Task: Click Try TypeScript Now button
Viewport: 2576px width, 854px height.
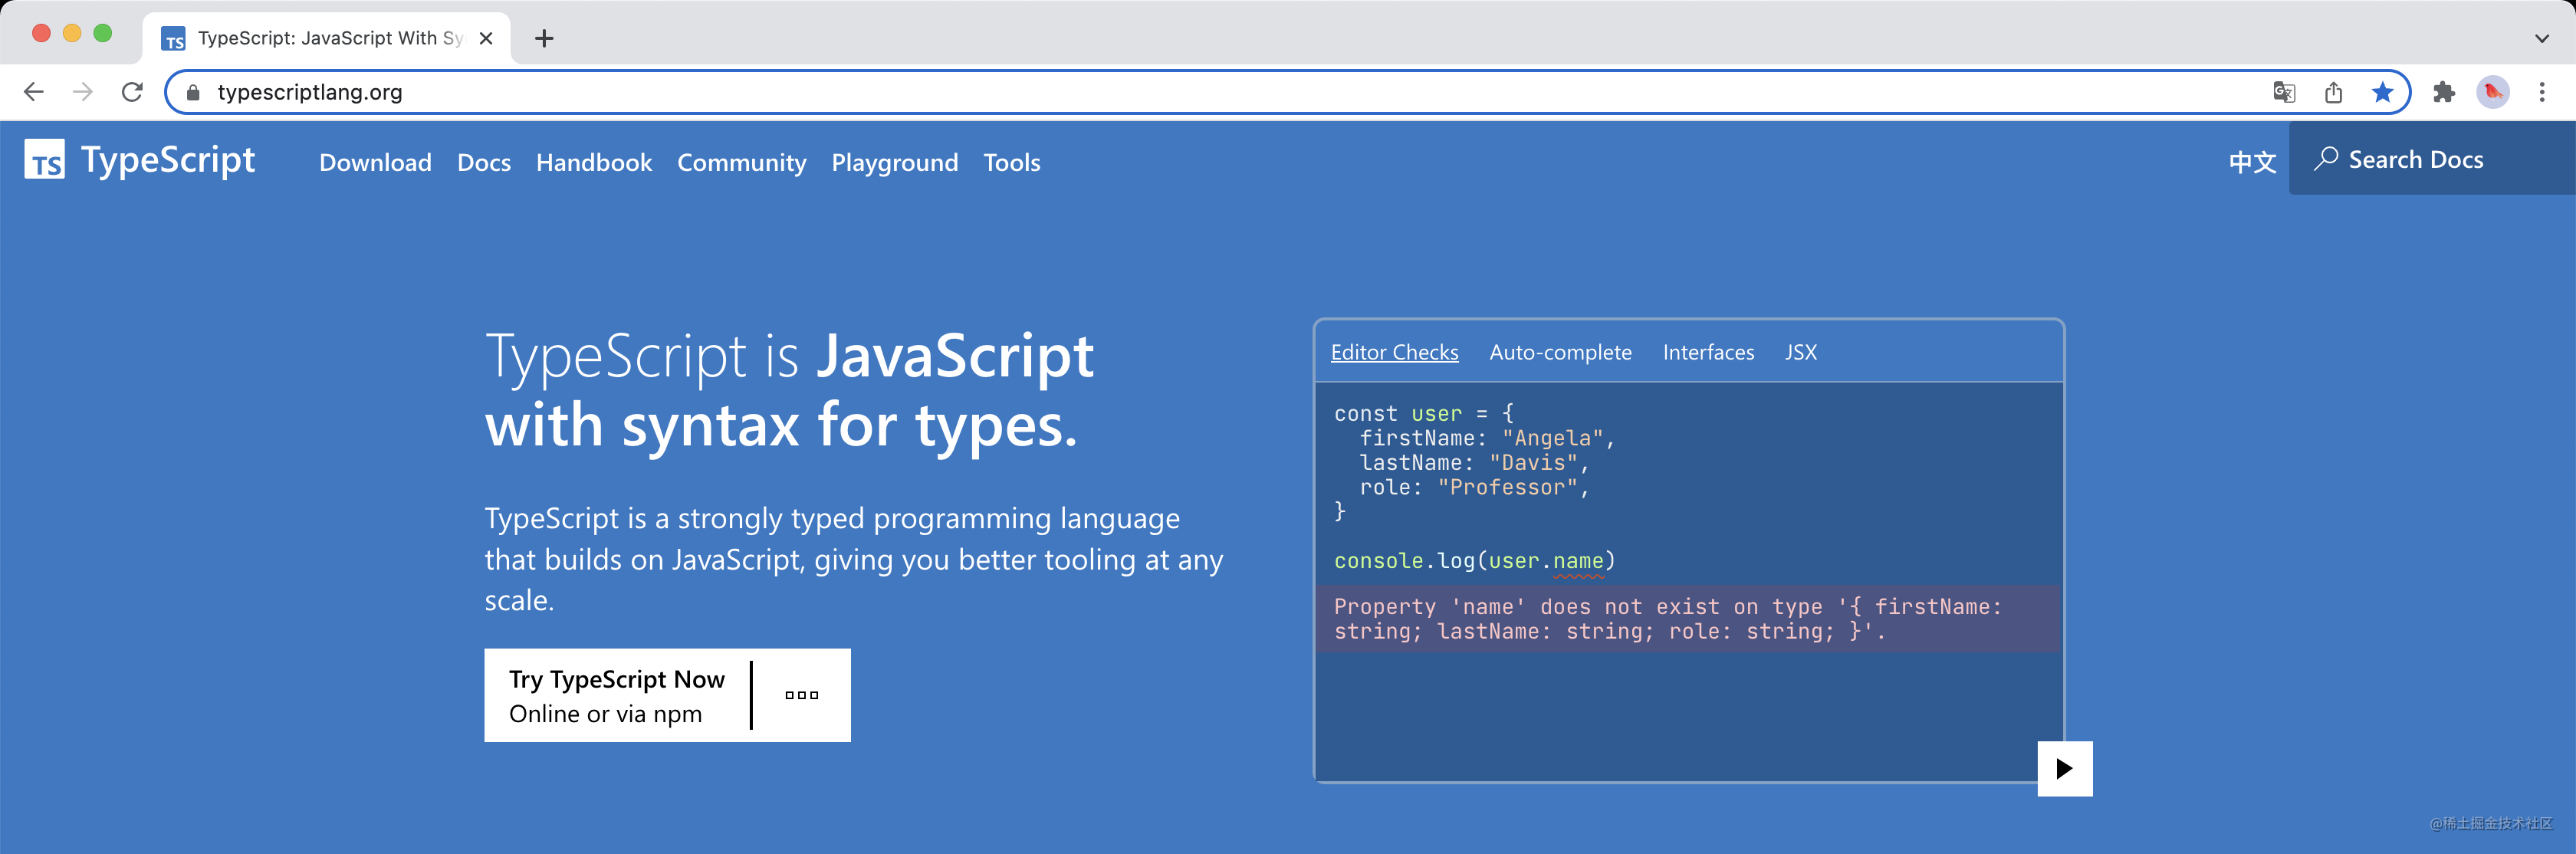Action: coord(616,695)
